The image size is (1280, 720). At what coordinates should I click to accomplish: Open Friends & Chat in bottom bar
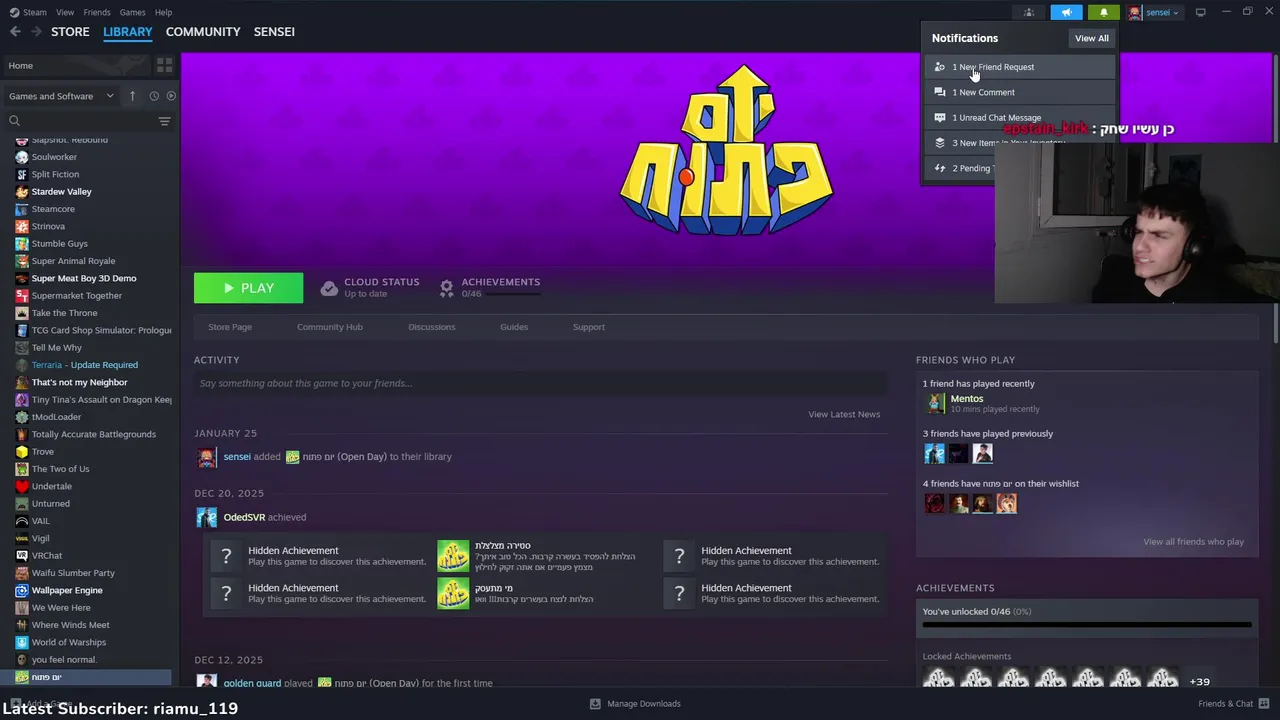1233,703
